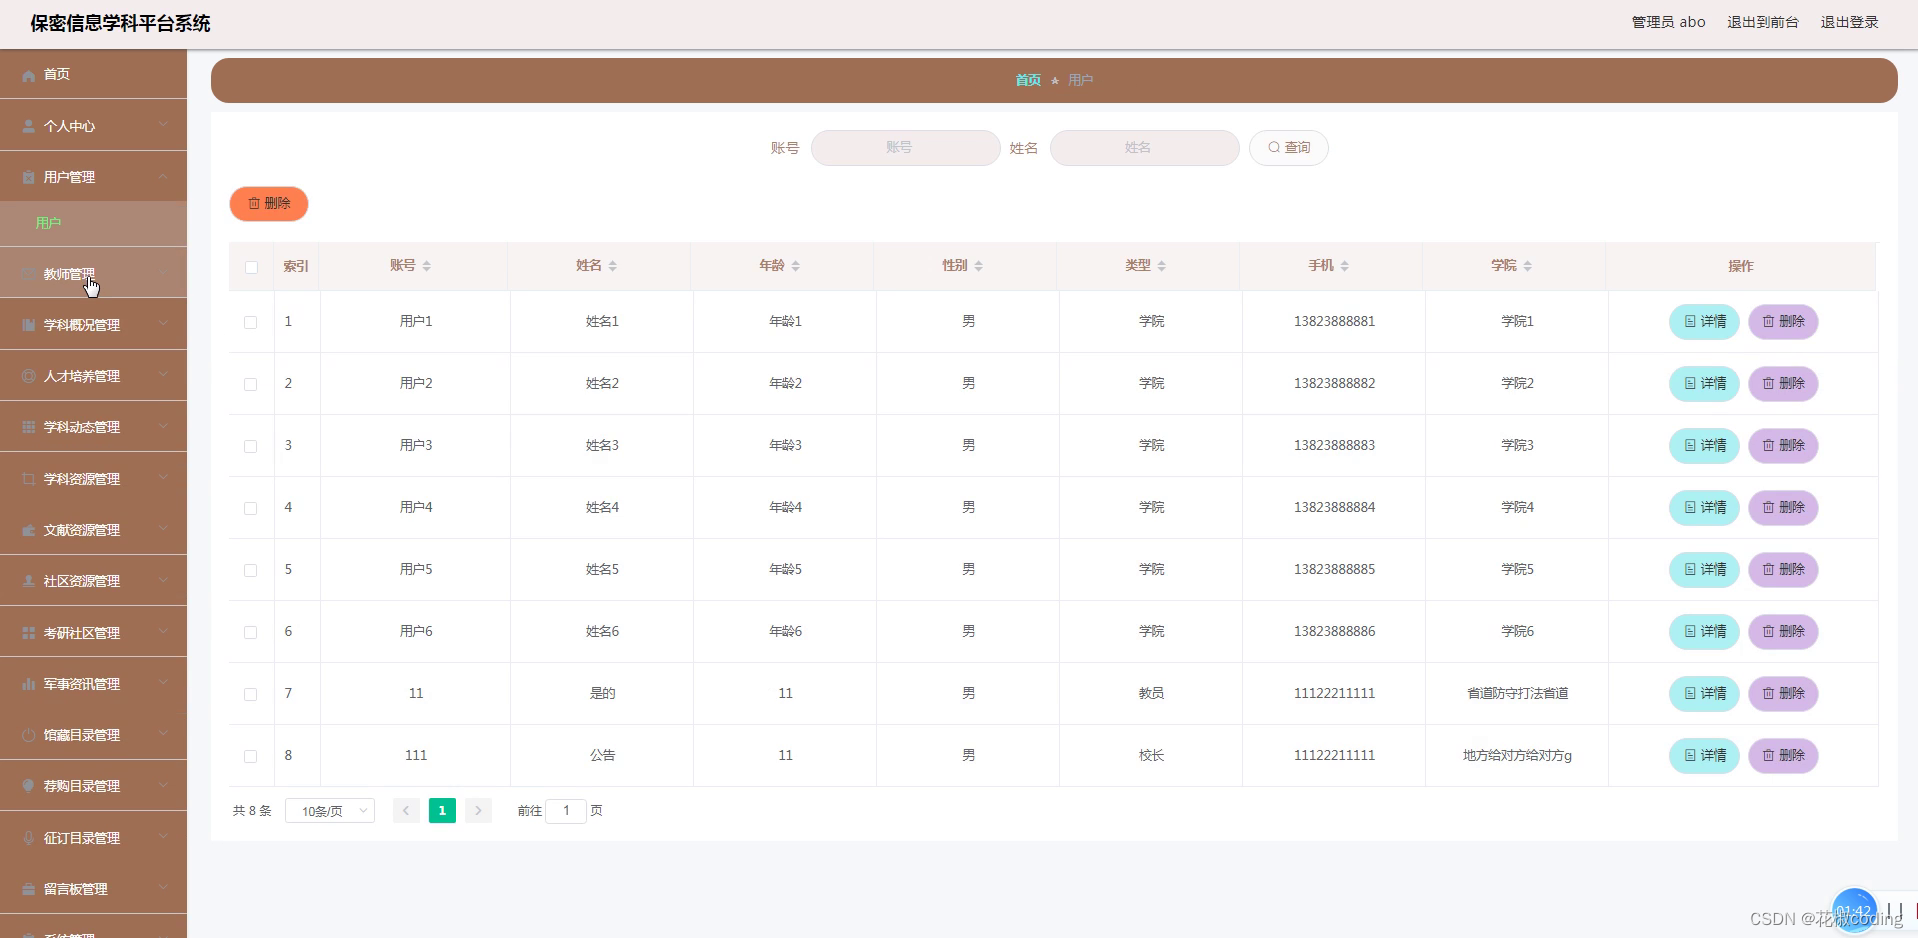This screenshot has height=938, width=1918.
Task: Expand the 学科概况管理 chevron
Action: (163, 324)
